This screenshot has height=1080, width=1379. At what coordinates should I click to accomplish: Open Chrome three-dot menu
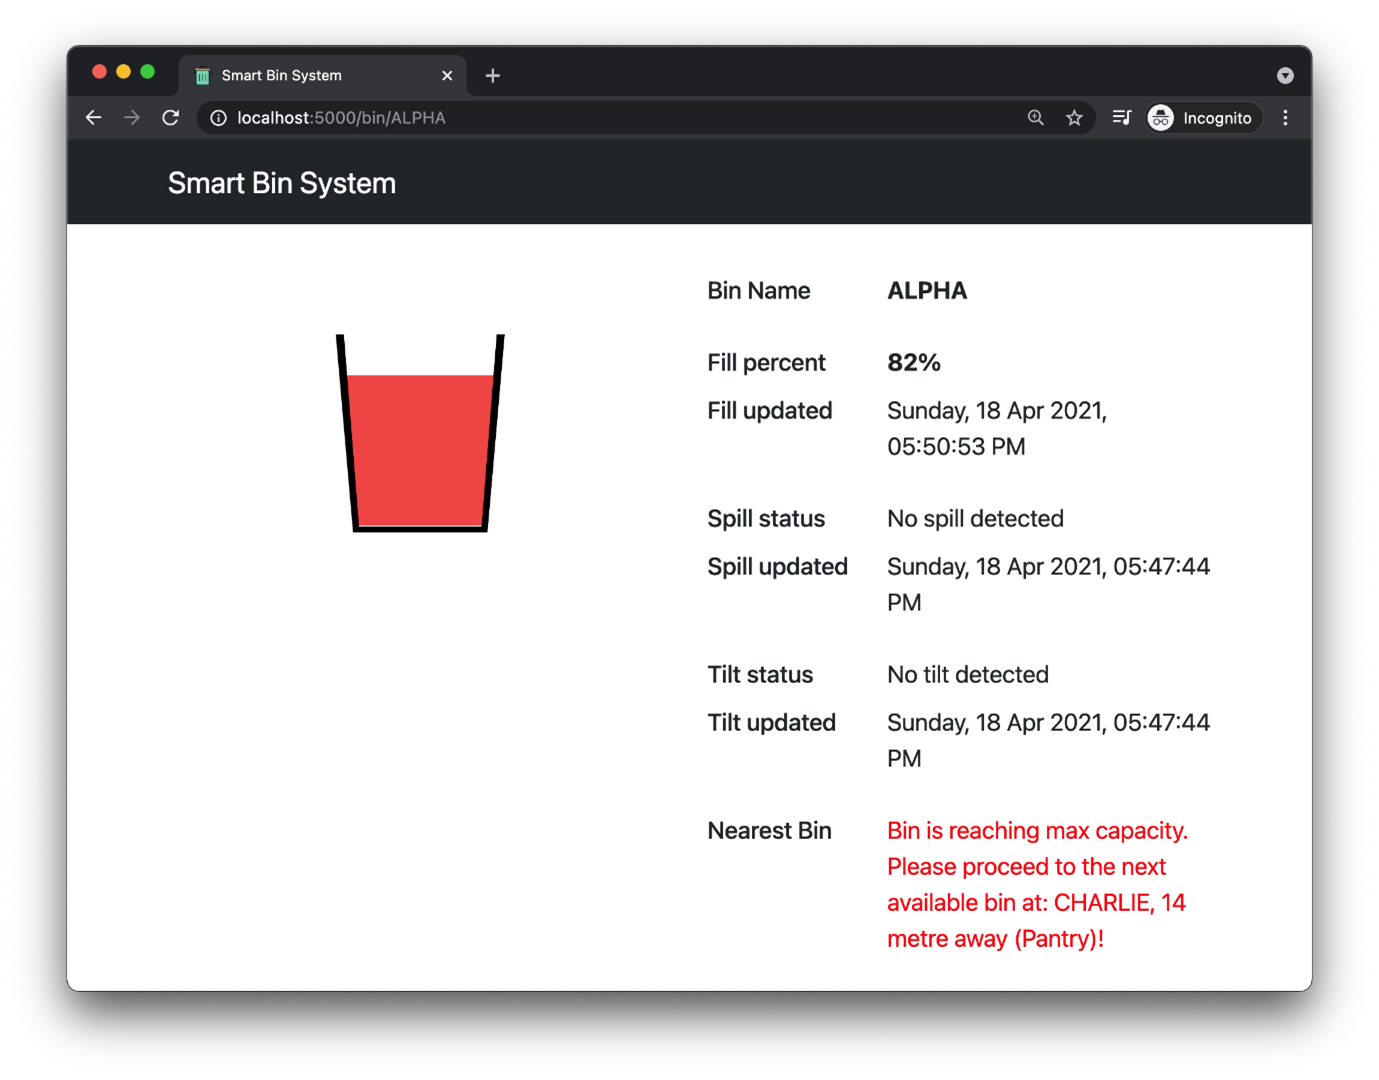(1285, 118)
